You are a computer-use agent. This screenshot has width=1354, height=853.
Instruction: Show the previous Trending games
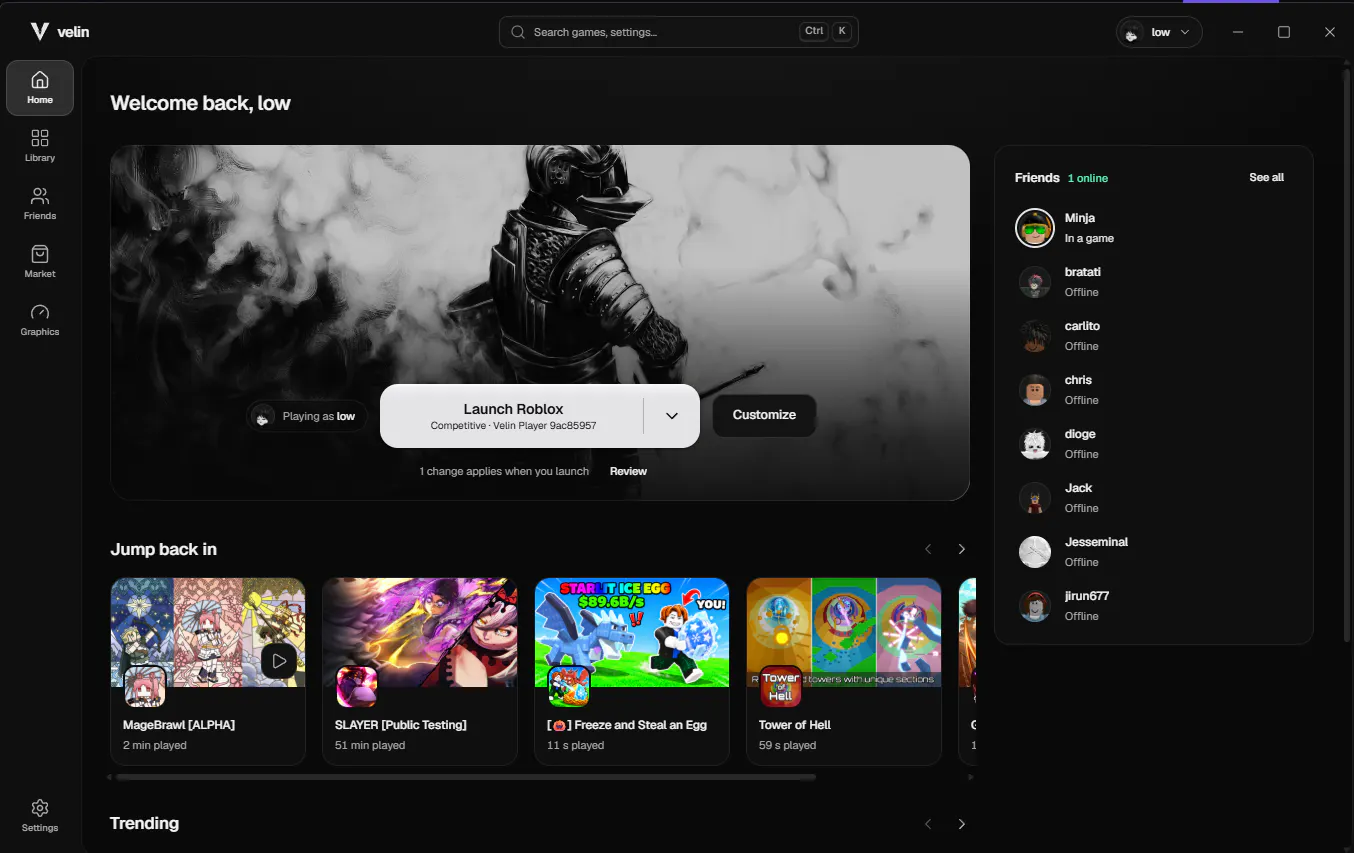pos(928,824)
